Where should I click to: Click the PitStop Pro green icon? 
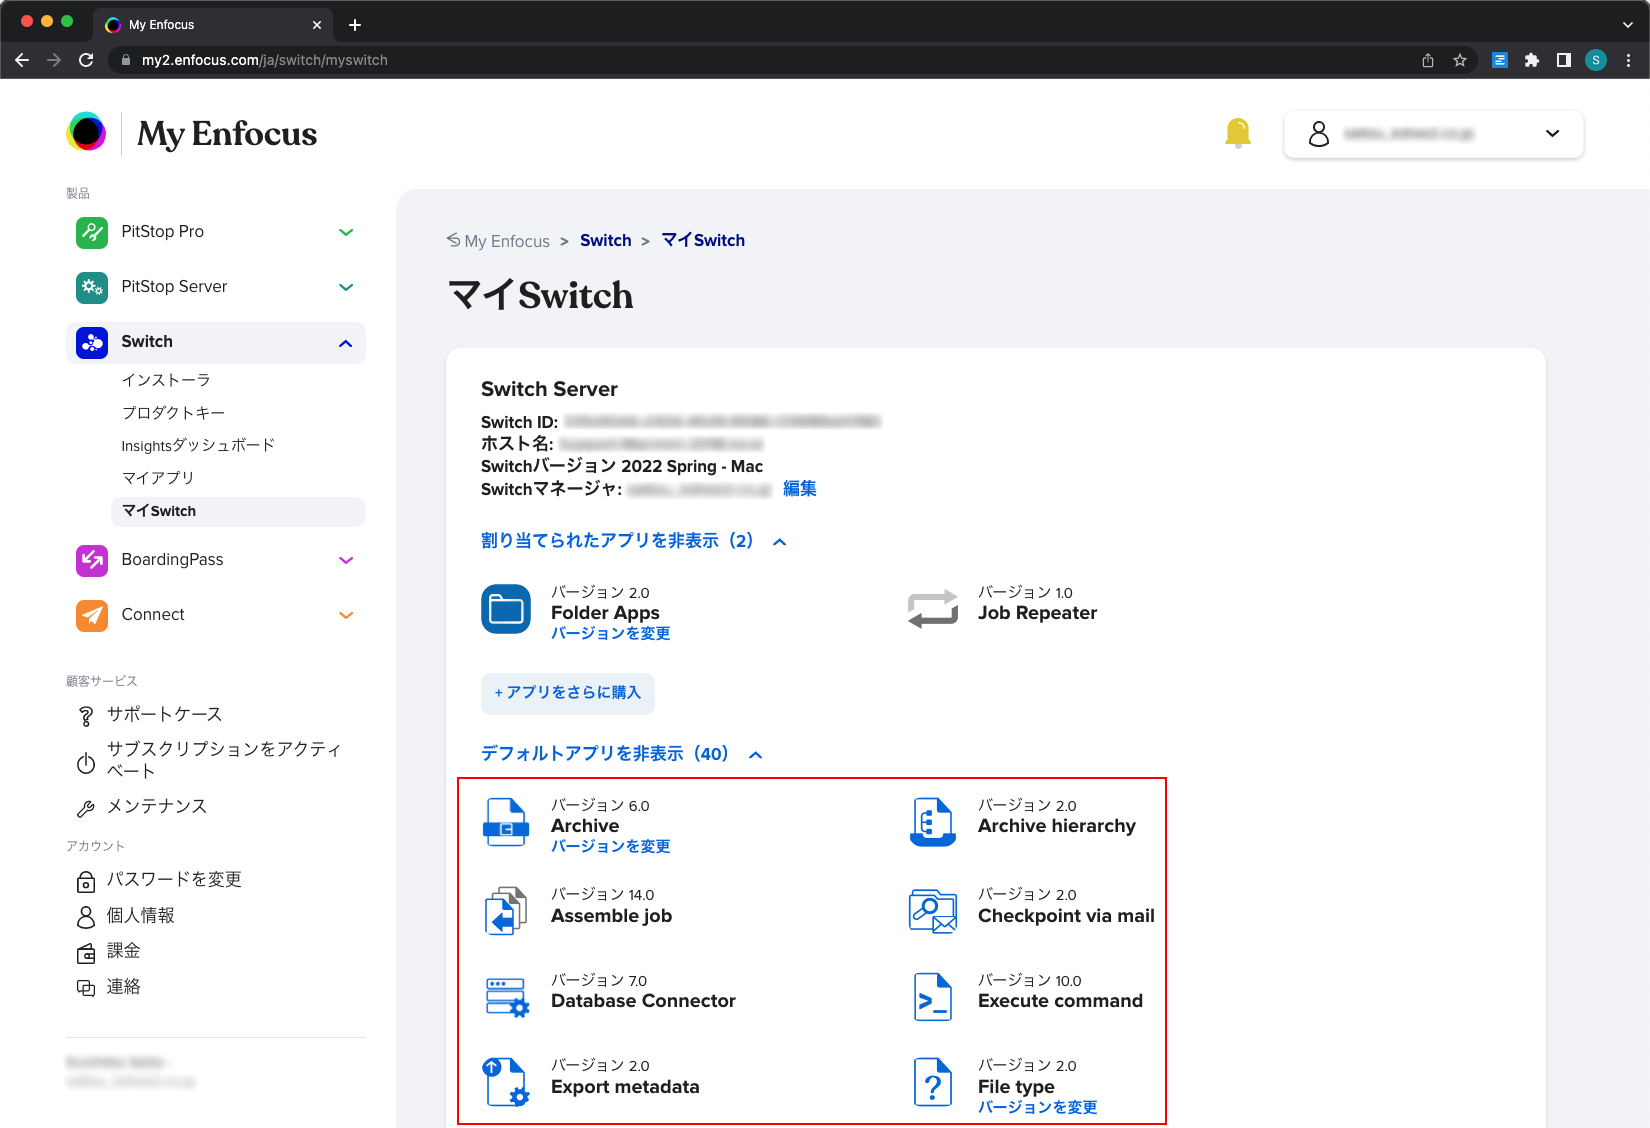[92, 232]
